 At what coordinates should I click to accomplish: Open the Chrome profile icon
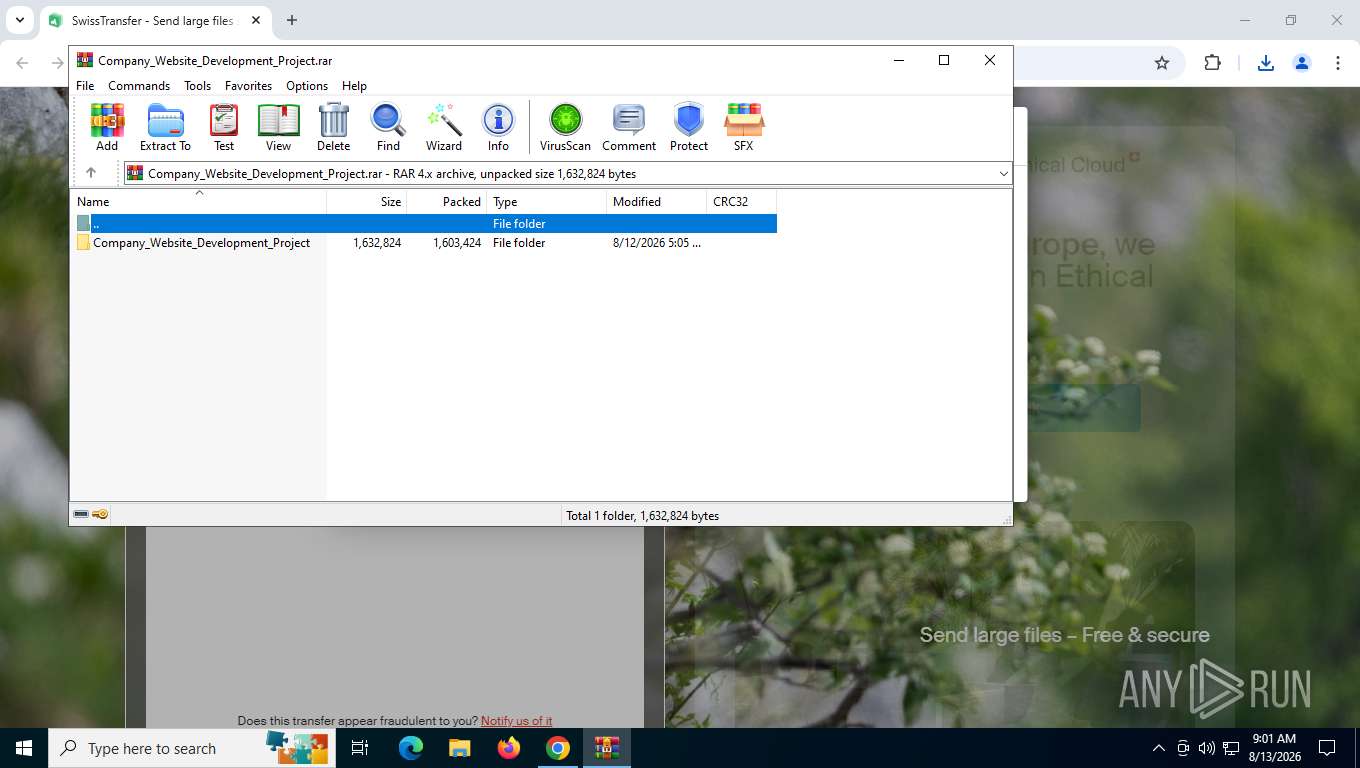click(1302, 63)
